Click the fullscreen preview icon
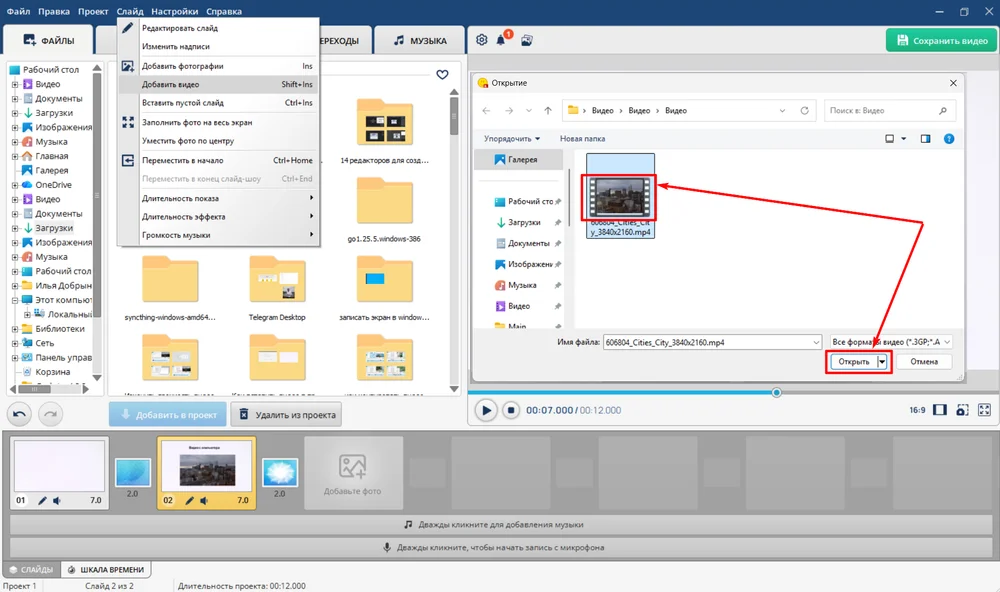 click(985, 410)
